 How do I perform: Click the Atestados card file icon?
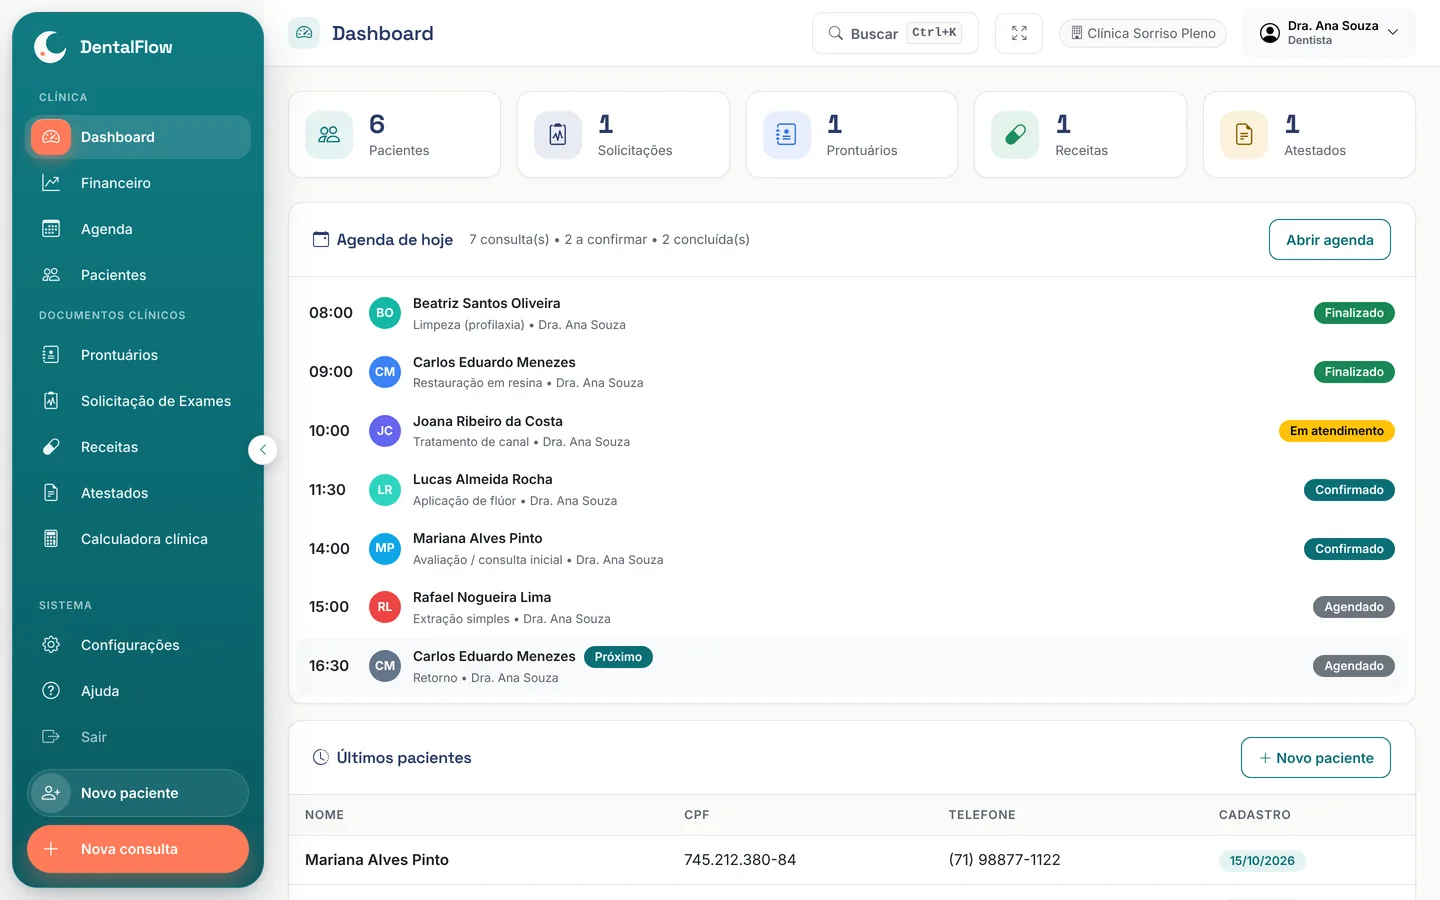(1244, 135)
